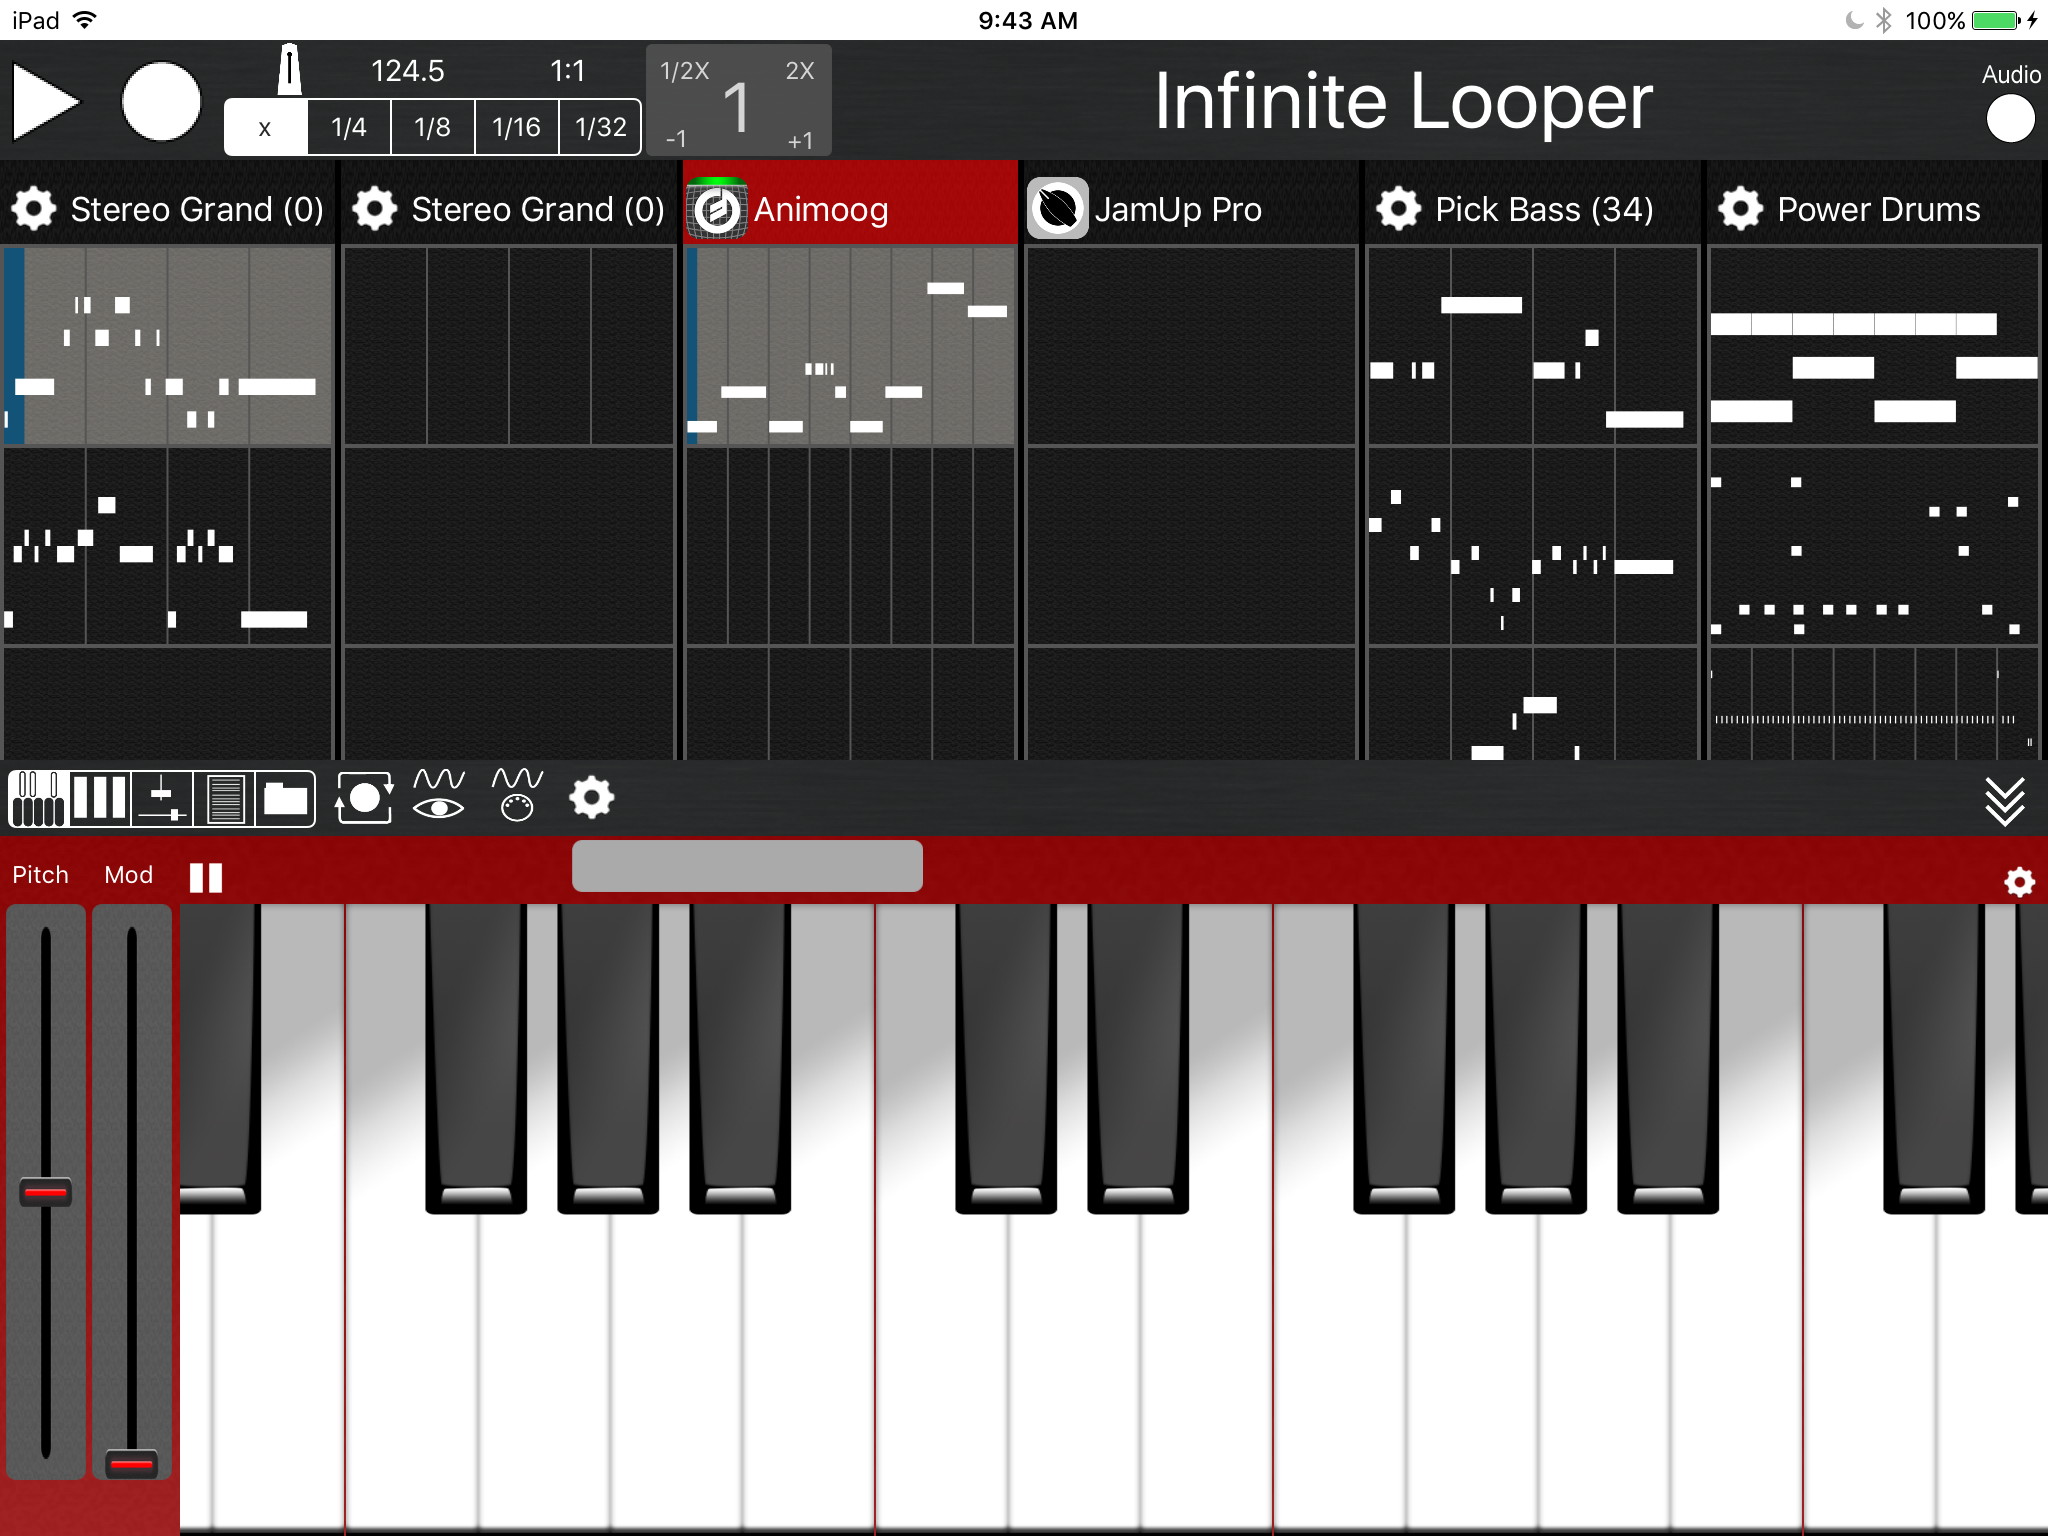Open Power Drums settings gear
The width and height of the screenshot is (2048, 1536).
pos(1740,209)
